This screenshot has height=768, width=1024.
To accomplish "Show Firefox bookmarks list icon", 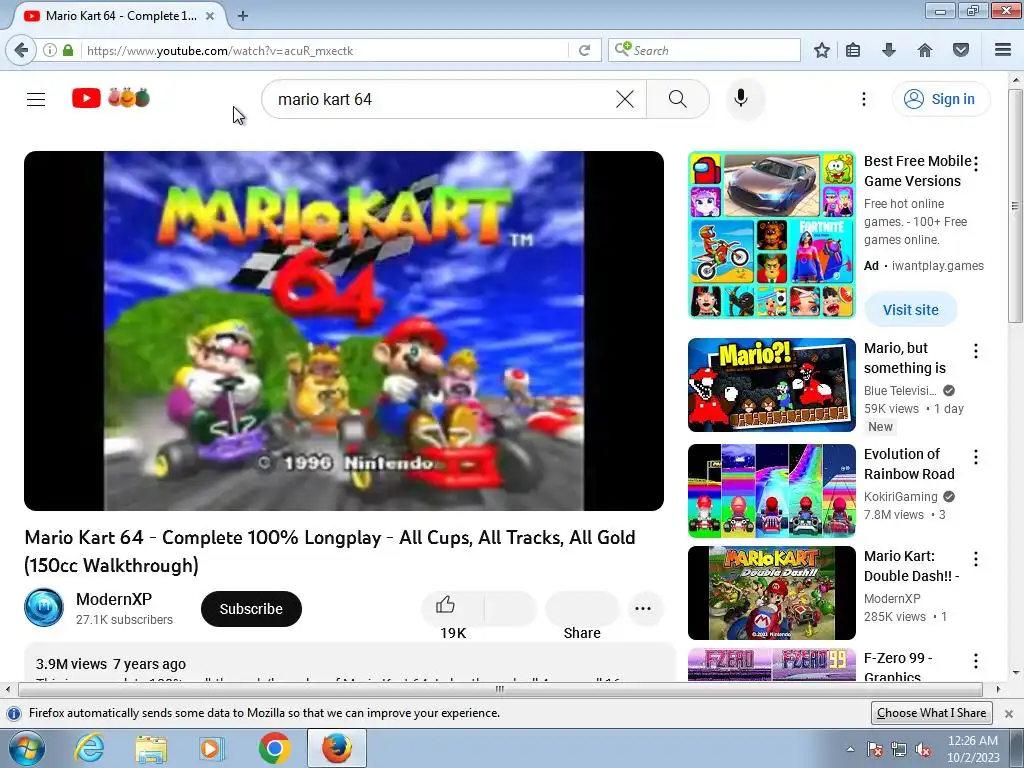I will tap(853, 50).
